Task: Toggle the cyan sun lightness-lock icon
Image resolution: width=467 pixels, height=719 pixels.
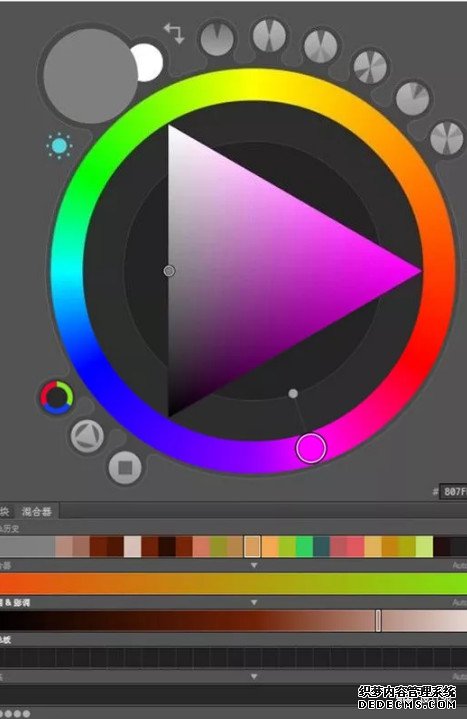Action: [59, 146]
